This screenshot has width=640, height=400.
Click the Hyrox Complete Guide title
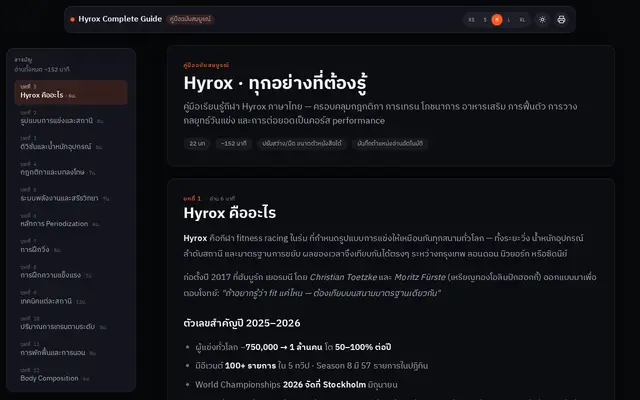[120, 19]
